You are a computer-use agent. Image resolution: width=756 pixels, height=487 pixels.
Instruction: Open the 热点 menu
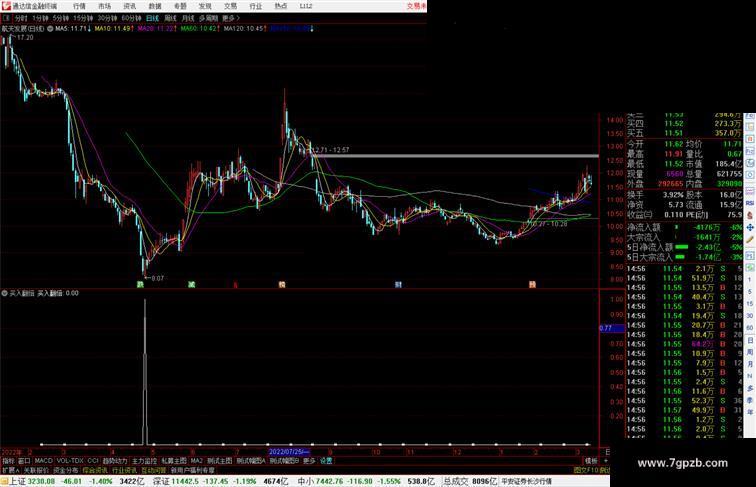[x=281, y=6]
